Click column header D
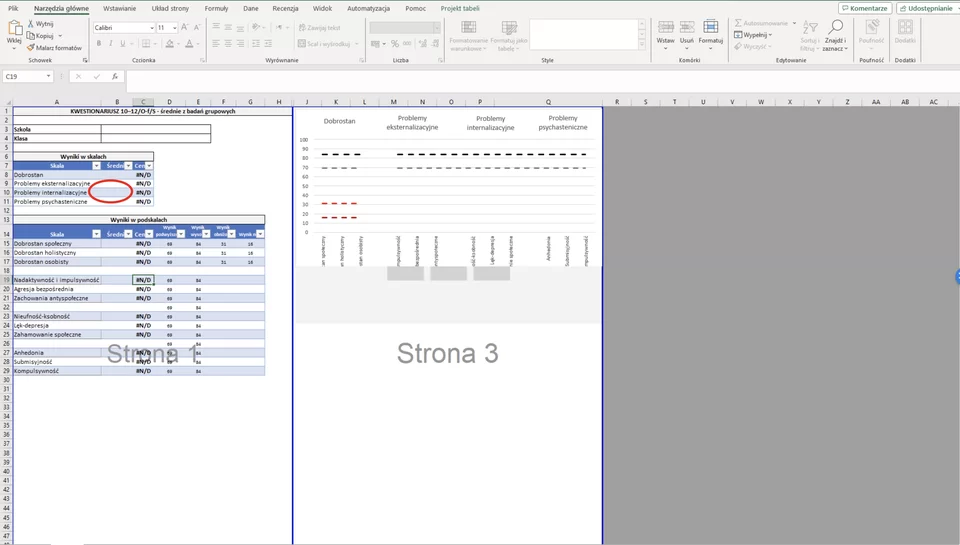Viewport: 960px width, 545px height. coord(169,102)
